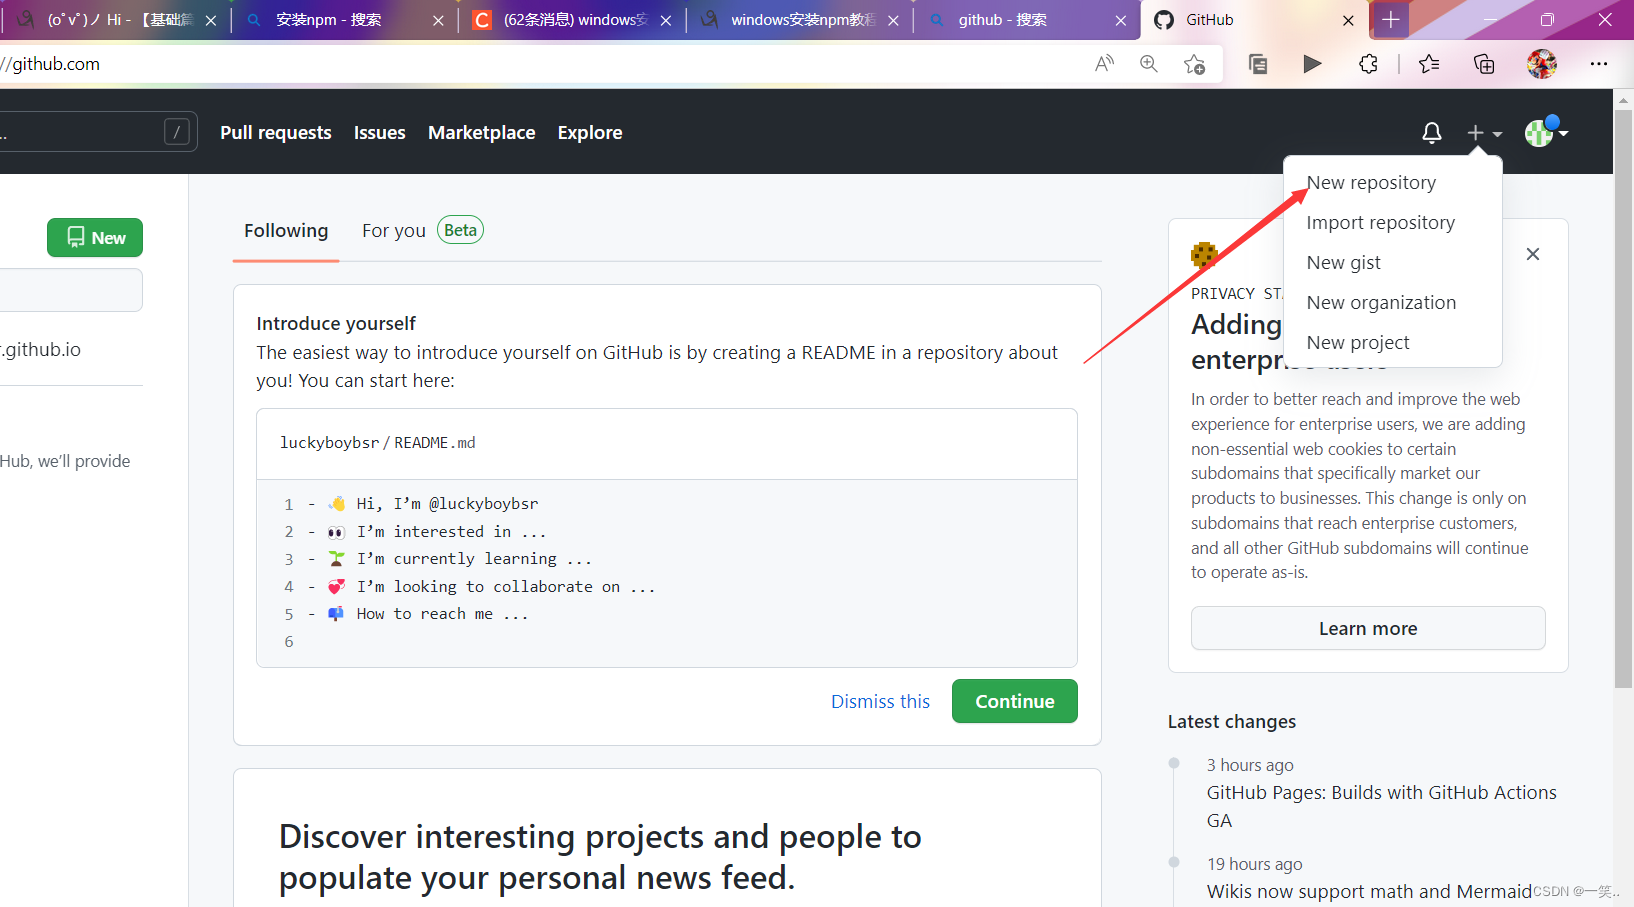This screenshot has width=1634, height=907.
Task: Open GitHub Pages Builds changelog link
Action: [x=1382, y=806]
